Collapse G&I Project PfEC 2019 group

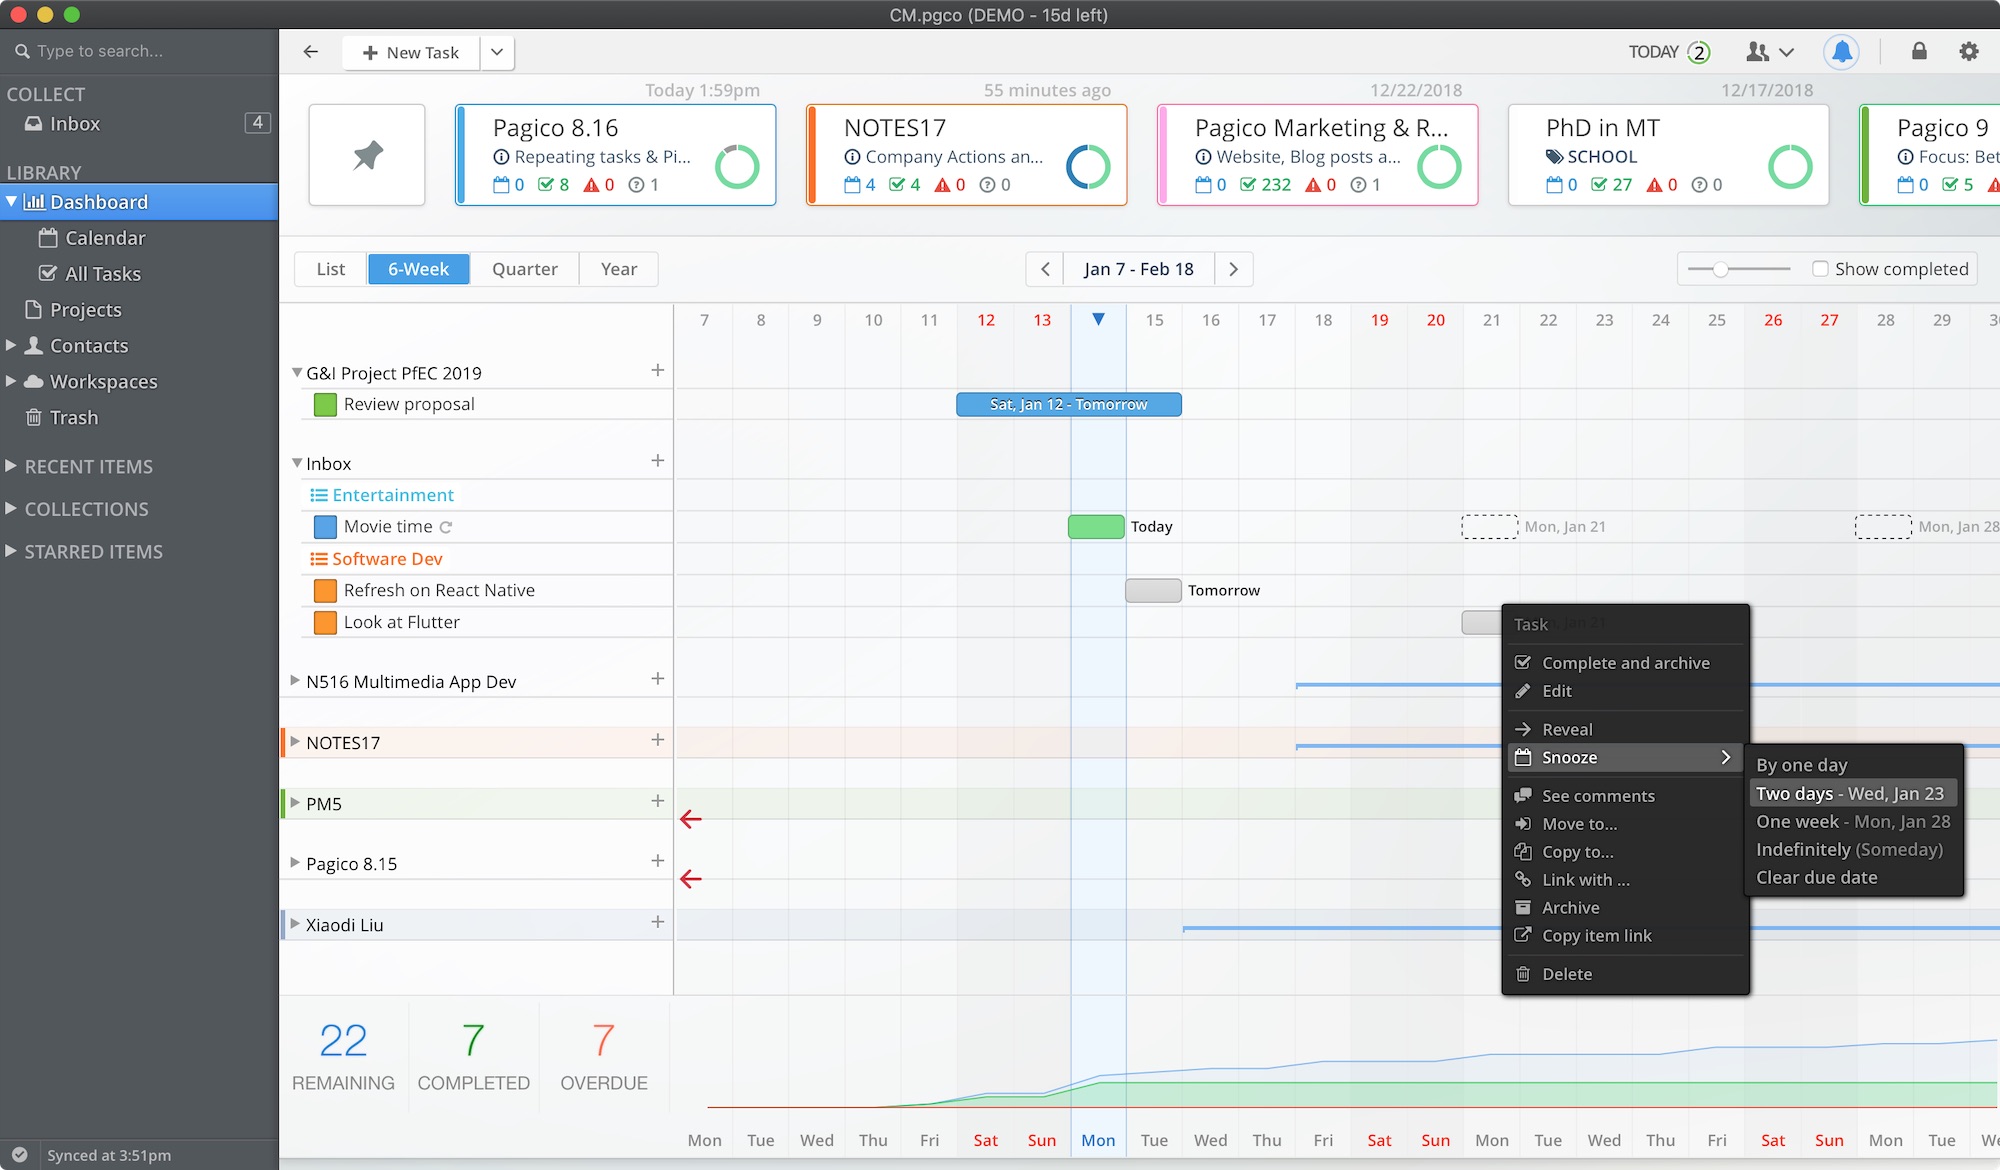tap(297, 372)
